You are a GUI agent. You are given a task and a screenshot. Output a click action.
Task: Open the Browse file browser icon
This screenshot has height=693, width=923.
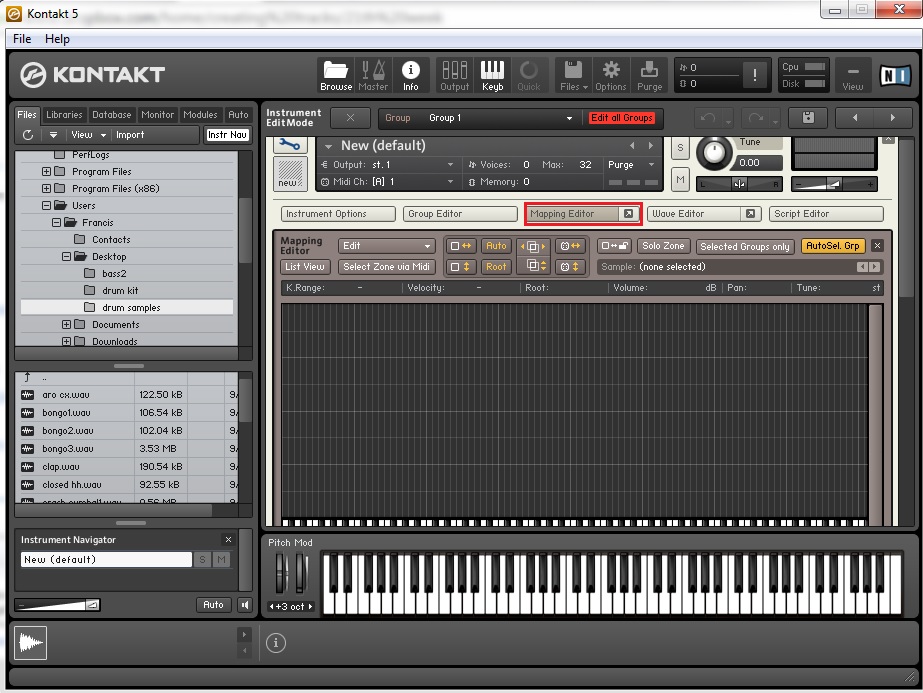[x=336, y=75]
